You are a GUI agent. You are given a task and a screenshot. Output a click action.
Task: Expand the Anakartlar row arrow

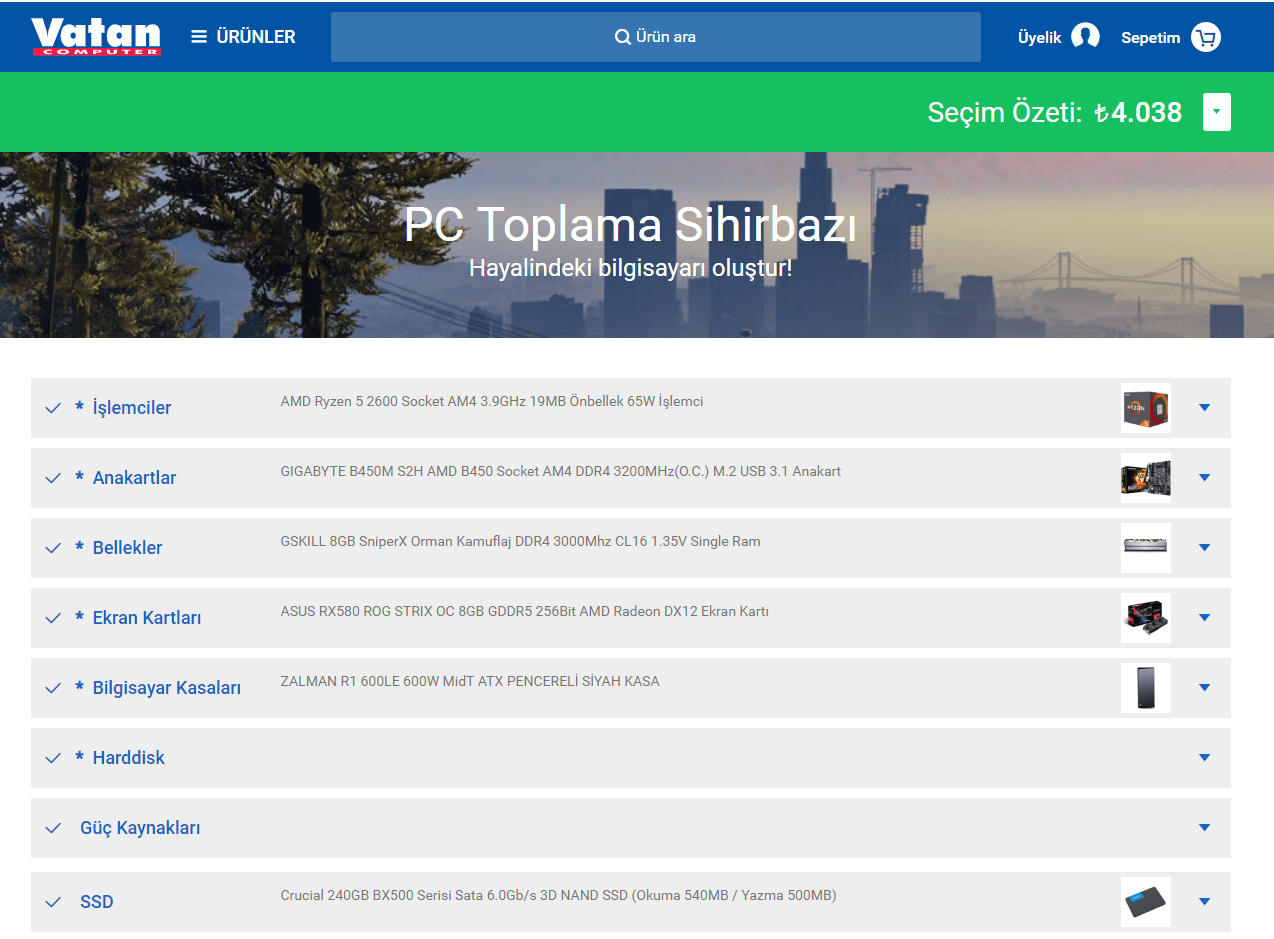pyautogui.click(x=1204, y=477)
